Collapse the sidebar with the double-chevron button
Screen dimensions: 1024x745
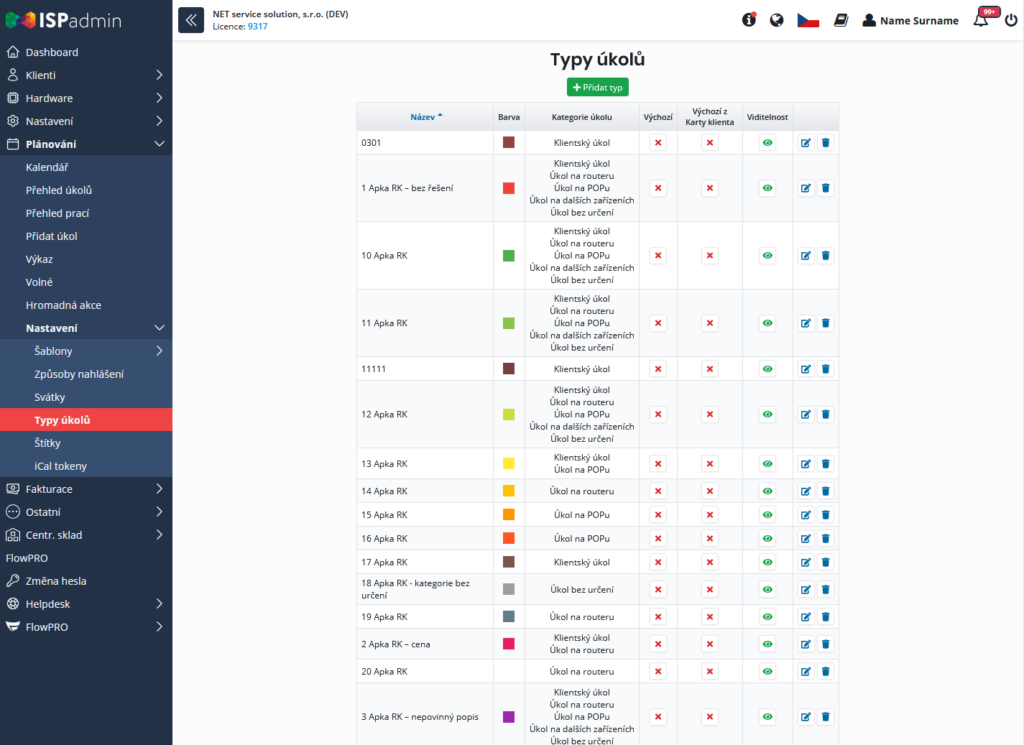coord(191,20)
